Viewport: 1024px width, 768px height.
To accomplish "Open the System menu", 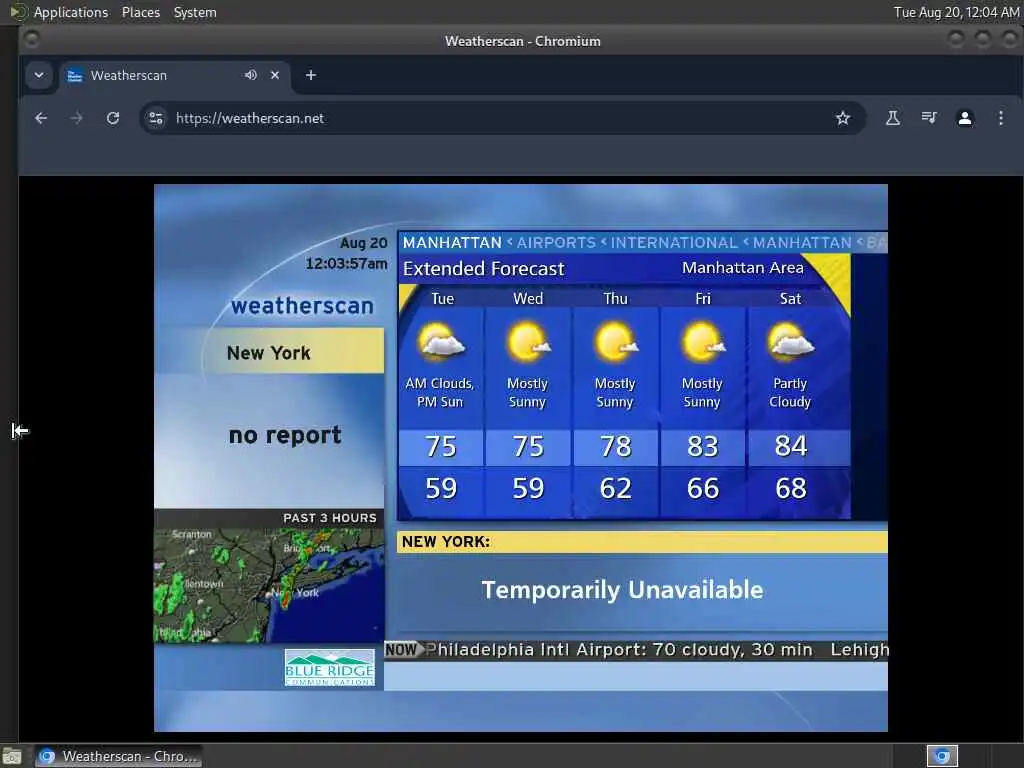I will coord(195,12).
